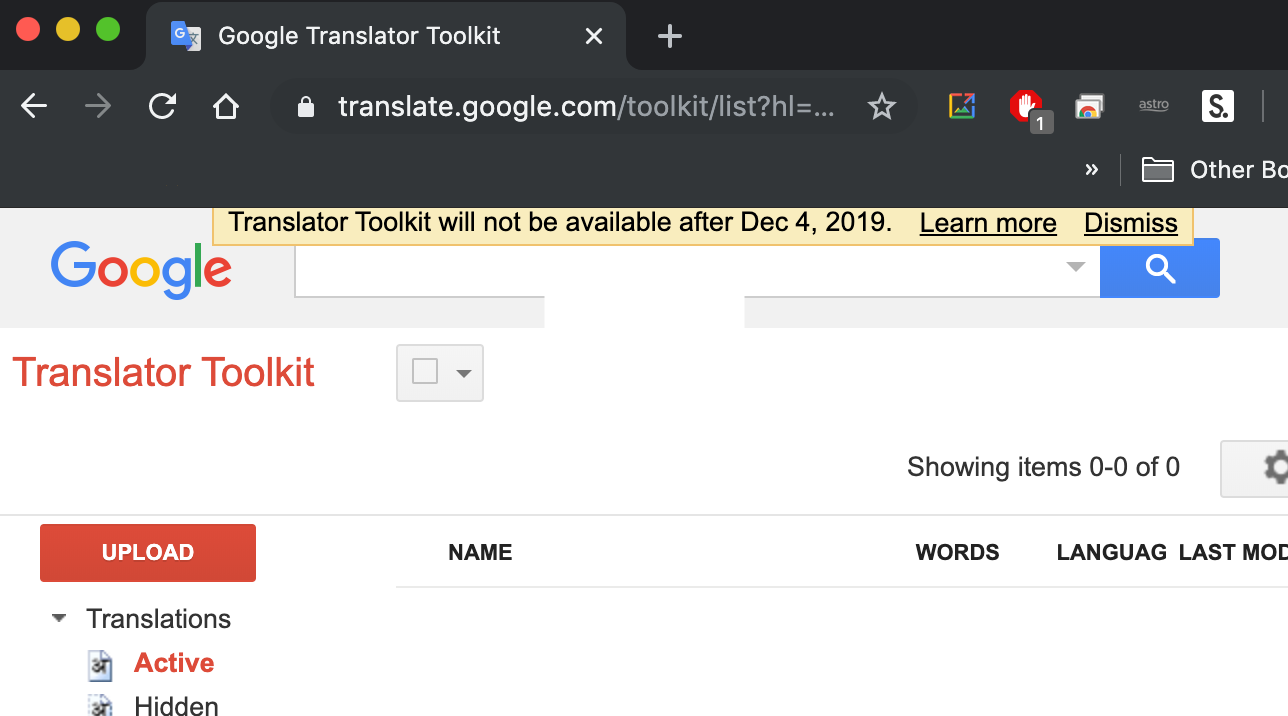Open a new browser tab
Screen dimensions: 1288x716
click(x=670, y=37)
